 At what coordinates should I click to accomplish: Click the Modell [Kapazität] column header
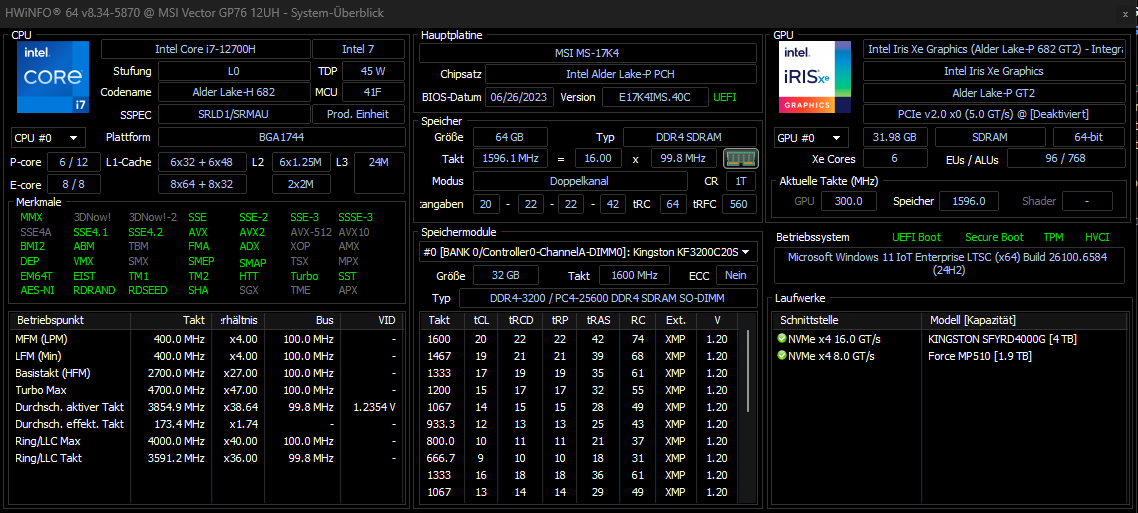click(x=1025, y=320)
